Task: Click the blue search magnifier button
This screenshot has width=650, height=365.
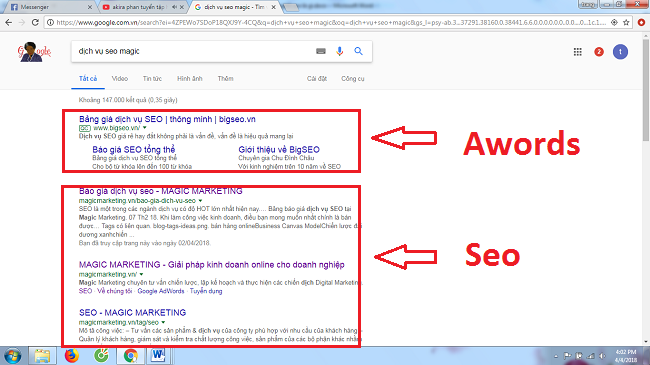Action: coord(359,51)
